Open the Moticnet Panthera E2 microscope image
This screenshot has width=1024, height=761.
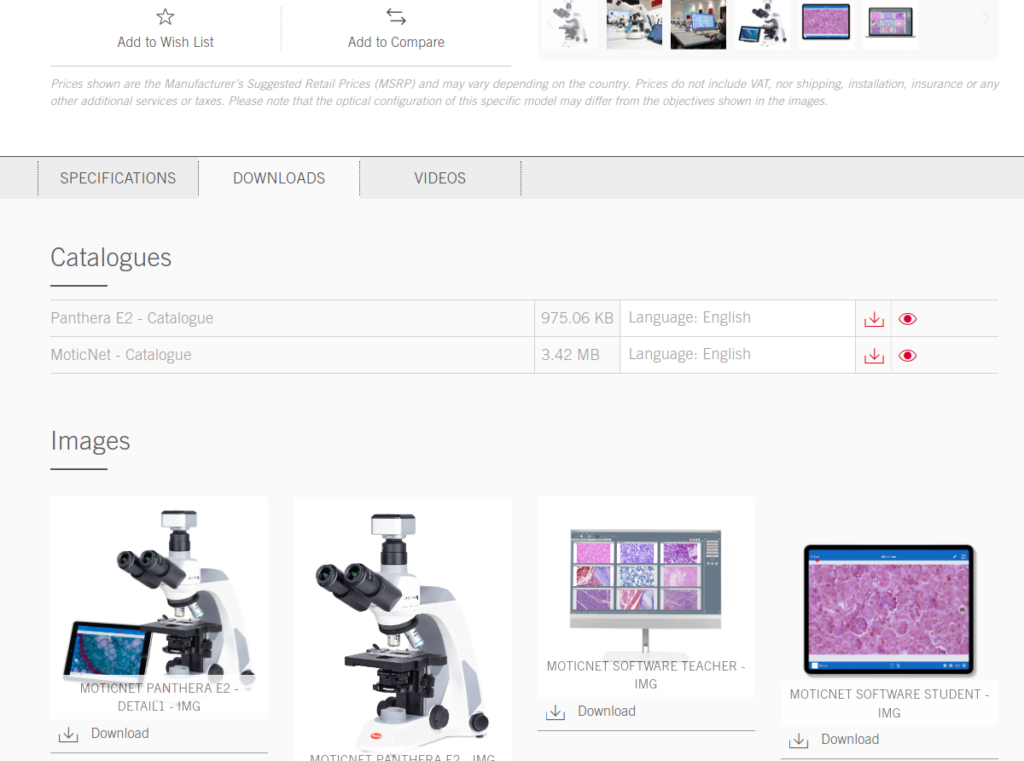402,627
